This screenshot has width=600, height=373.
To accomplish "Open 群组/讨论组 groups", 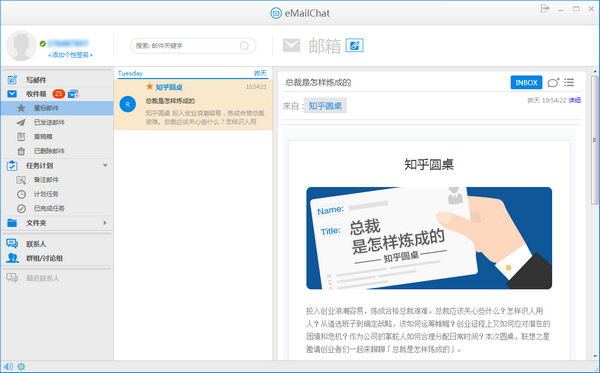I will [44, 258].
